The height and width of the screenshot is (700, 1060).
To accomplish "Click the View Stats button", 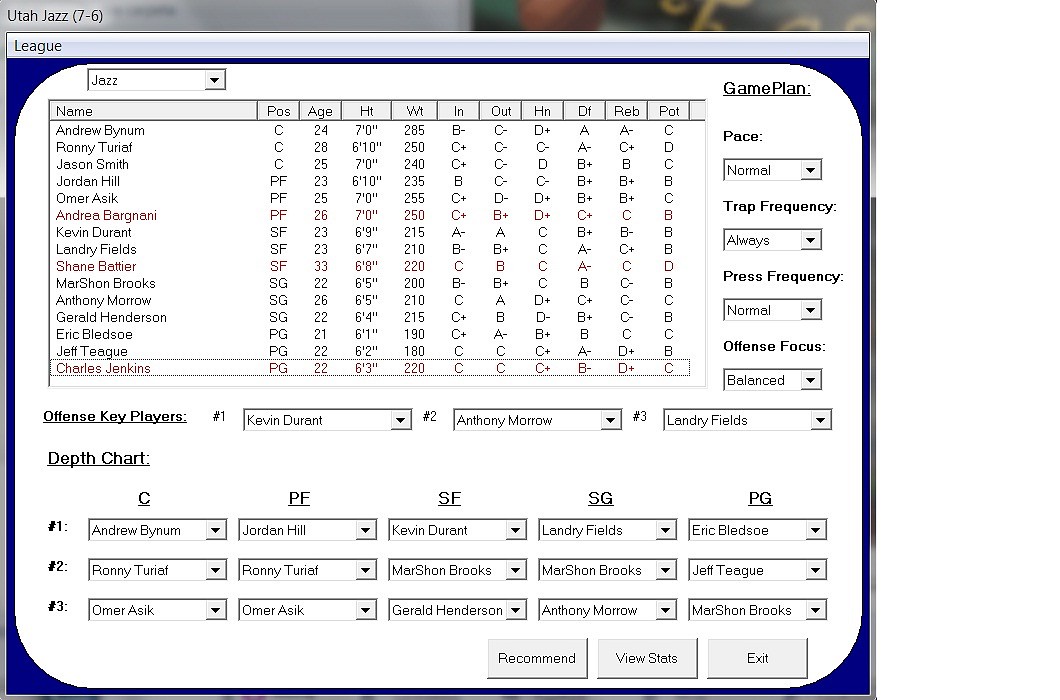I will tap(646, 658).
